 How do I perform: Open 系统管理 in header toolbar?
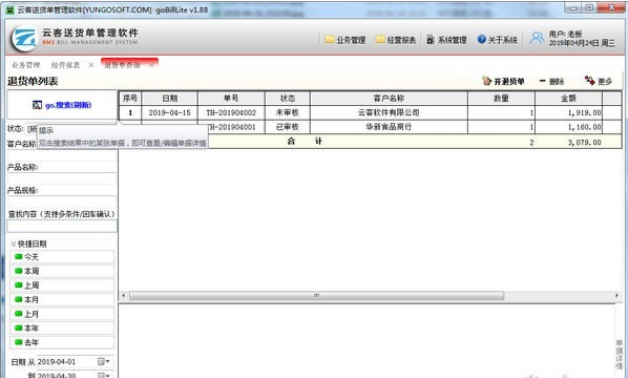click(x=447, y=40)
